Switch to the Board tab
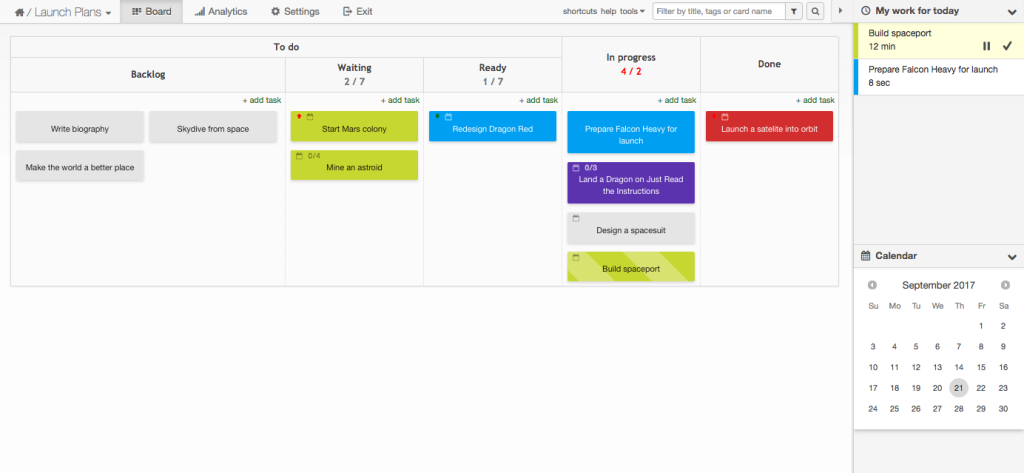This screenshot has height=473, width=1024. 152,12
